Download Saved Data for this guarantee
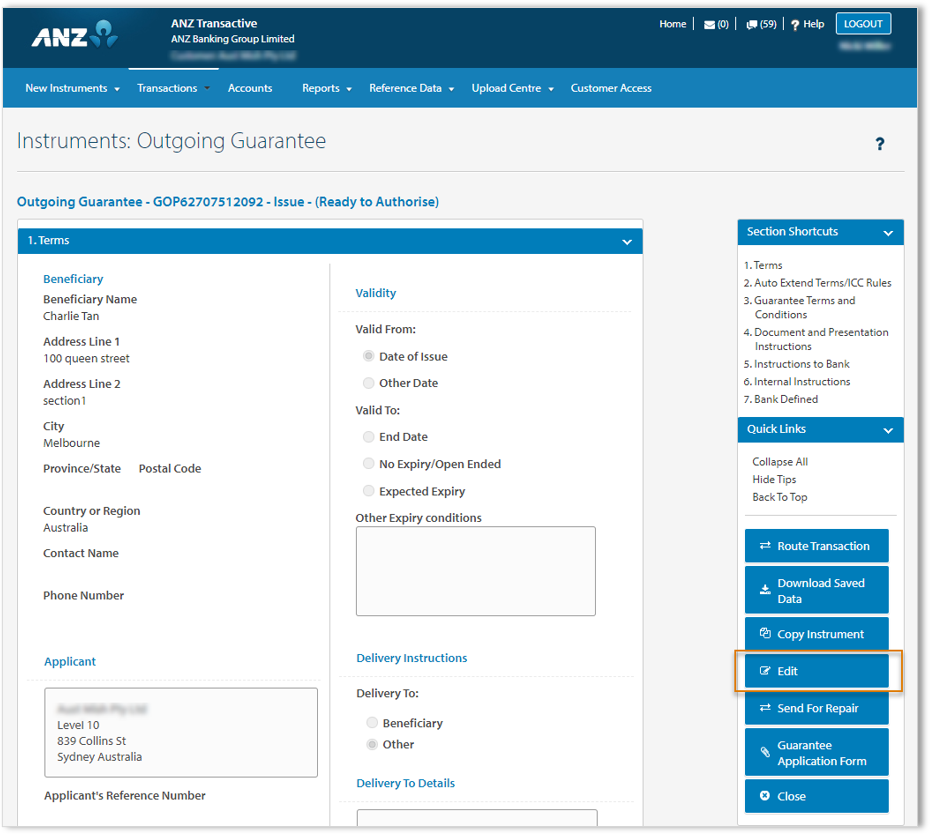The image size is (930, 834). tap(816, 591)
